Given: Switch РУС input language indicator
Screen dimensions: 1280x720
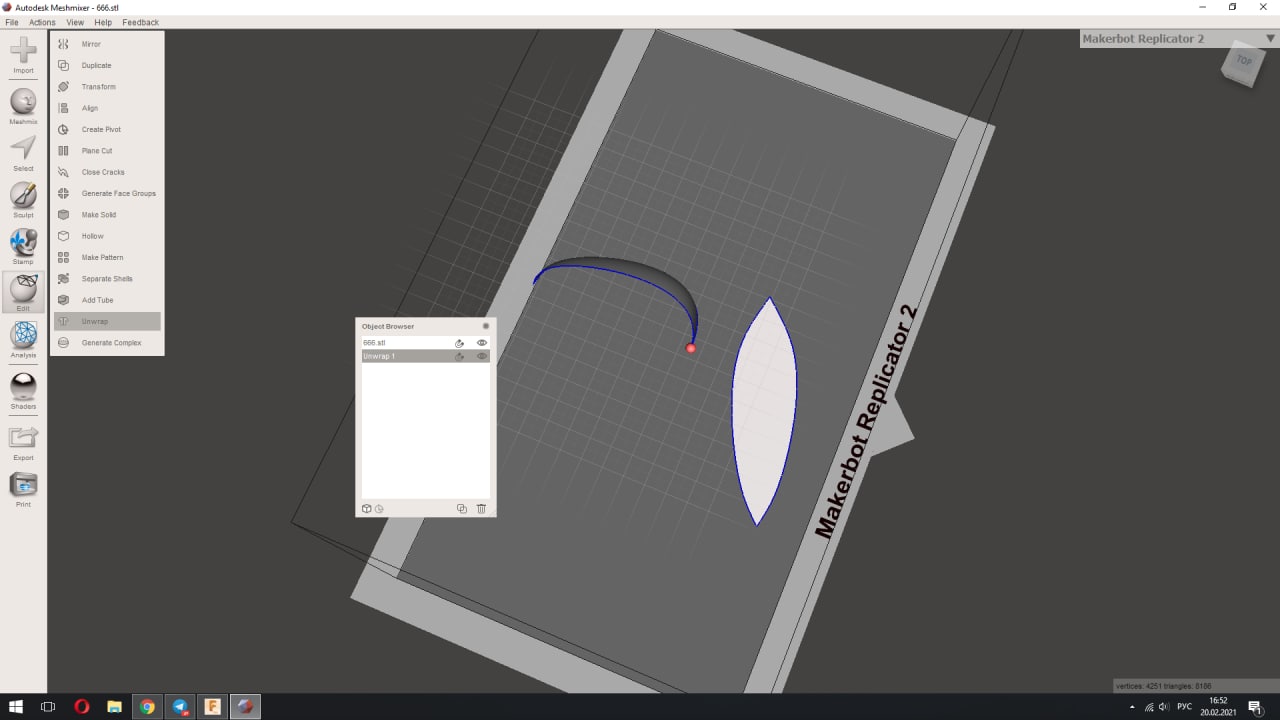Looking at the screenshot, I should (1184, 707).
